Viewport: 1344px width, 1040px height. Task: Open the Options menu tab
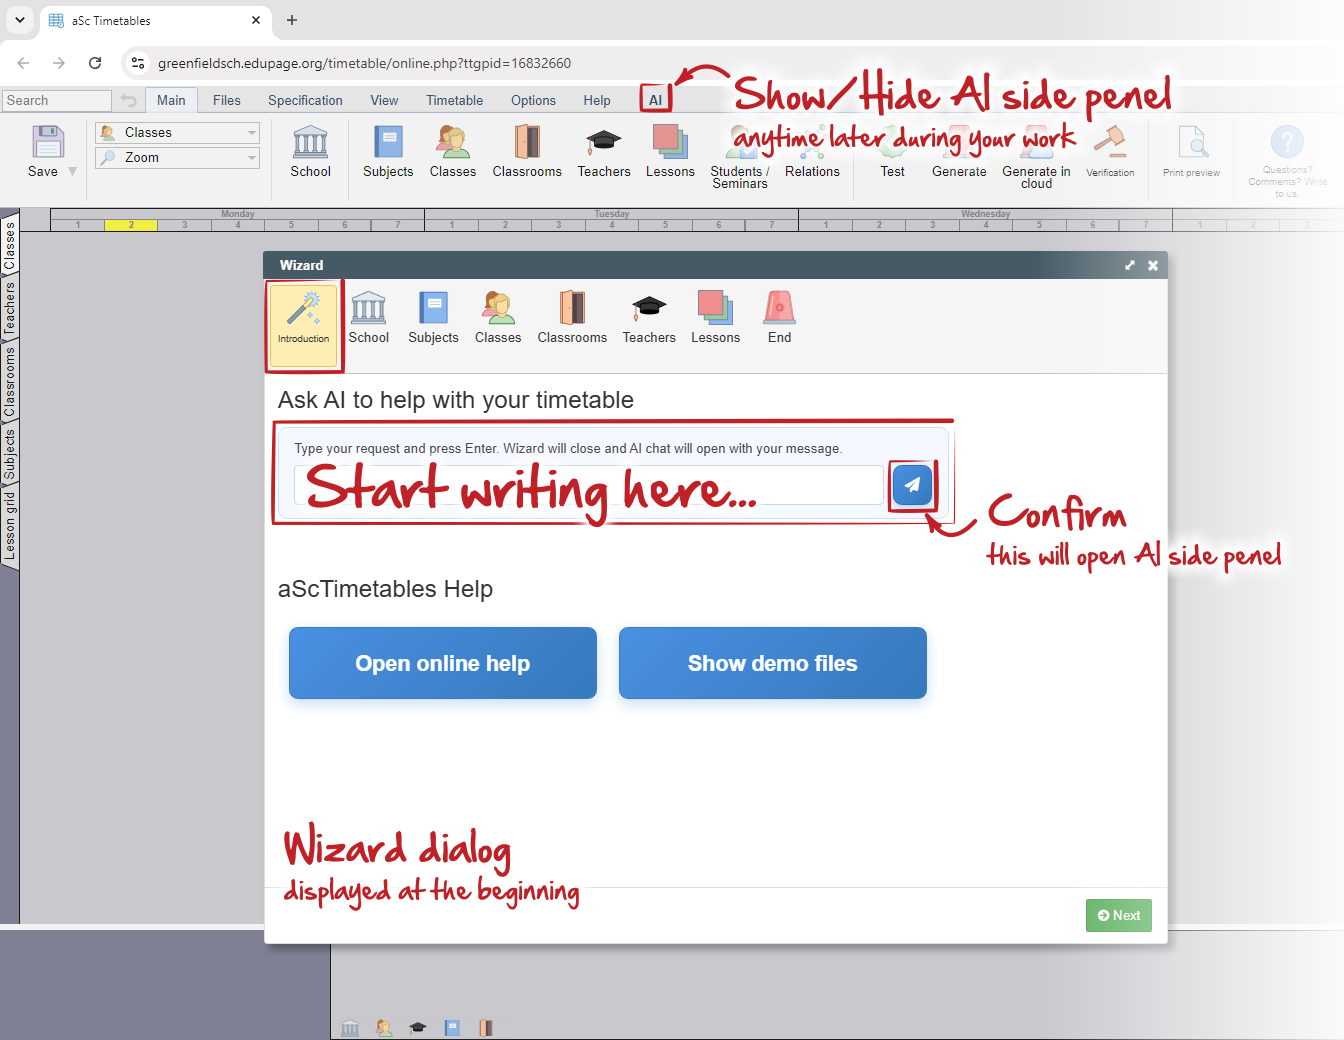tap(533, 100)
